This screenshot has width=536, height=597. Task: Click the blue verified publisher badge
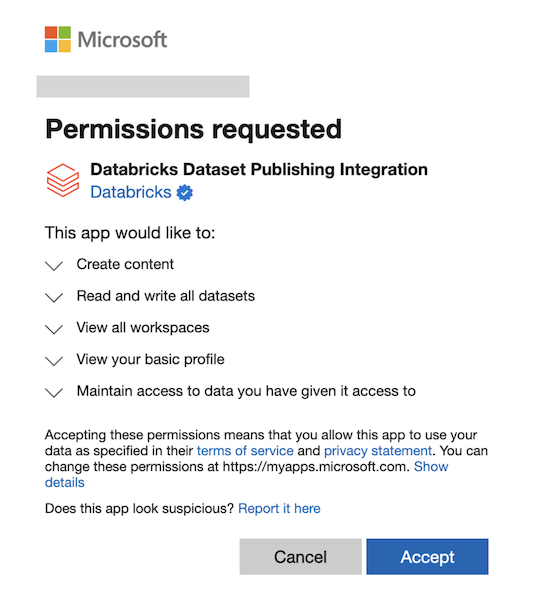coord(185,193)
